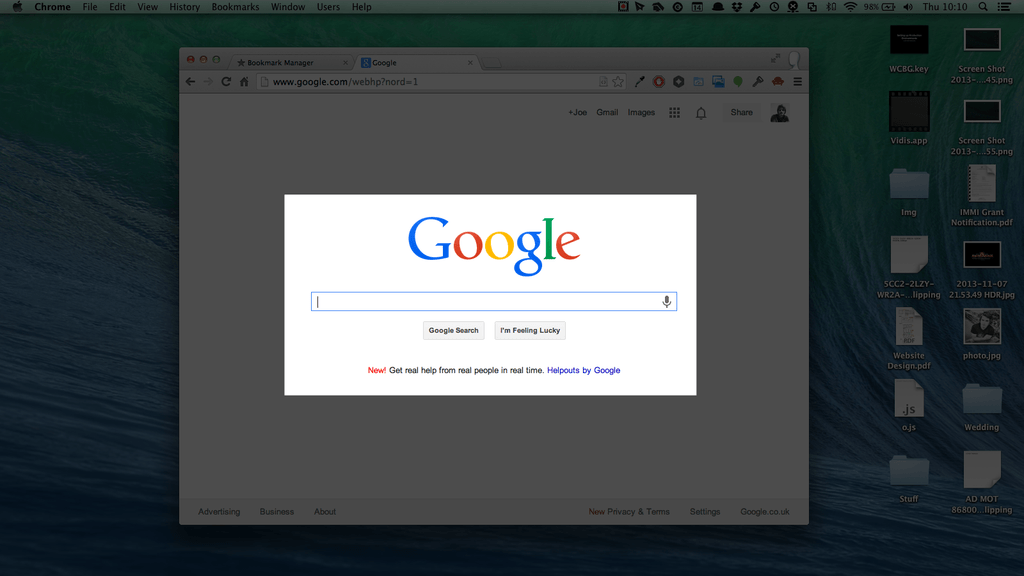1024x576 pixels.
Task: Open the battery status showing 98%
Action: pos(879,7)
